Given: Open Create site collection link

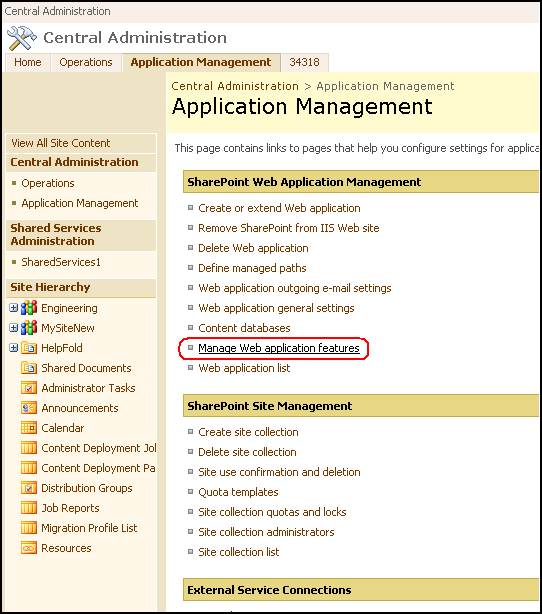Looking at the screenshot, I should coord(248,432).
